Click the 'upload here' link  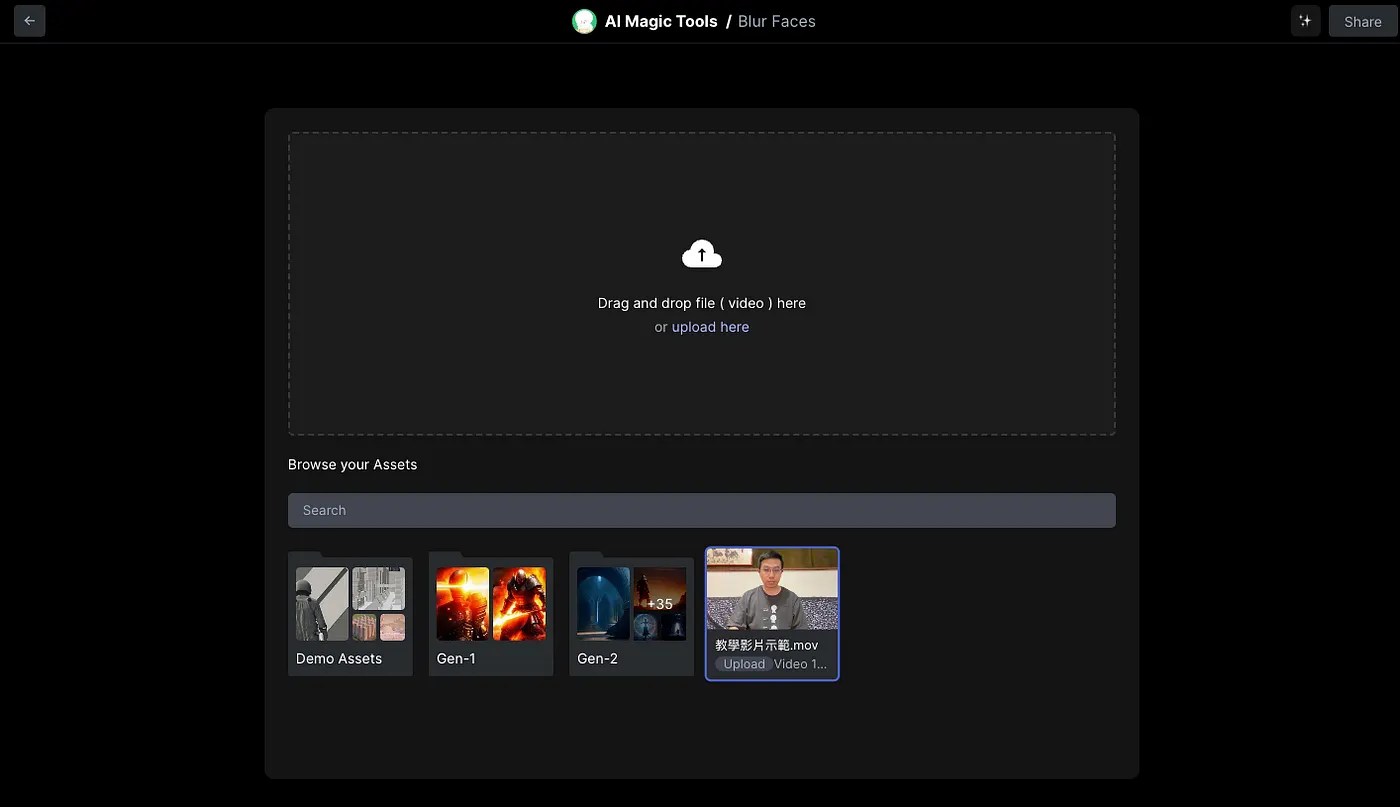click(710, 327)
